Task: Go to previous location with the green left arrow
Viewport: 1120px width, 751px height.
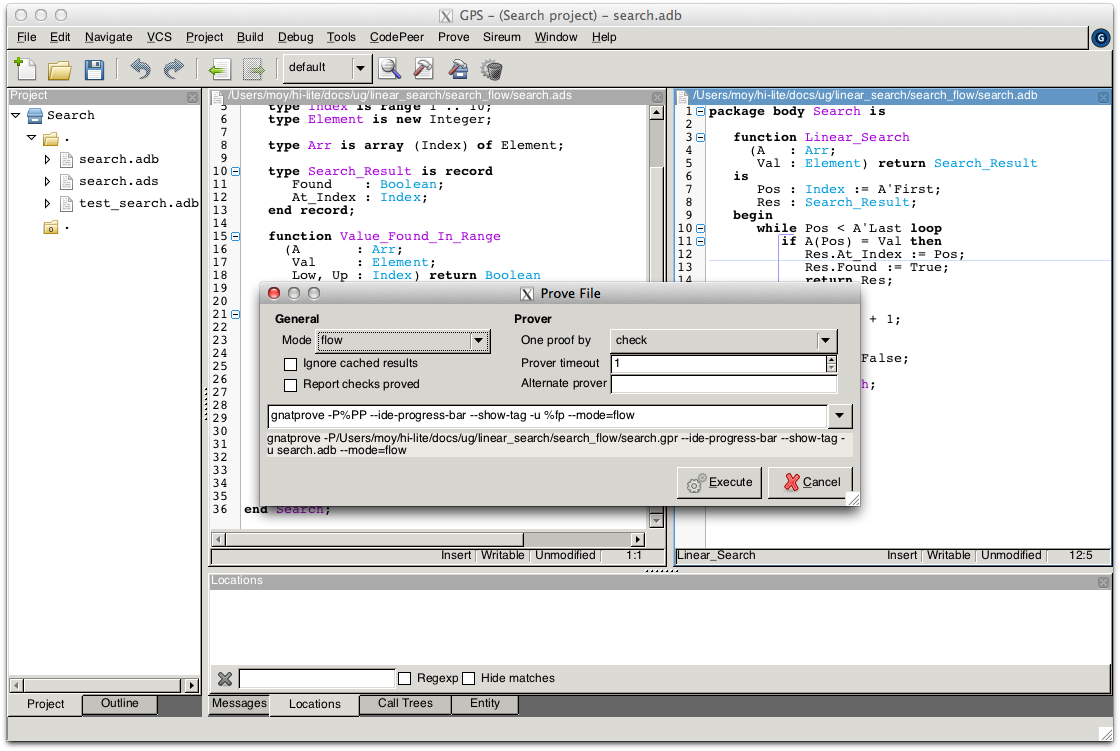Action: point(219,69)
